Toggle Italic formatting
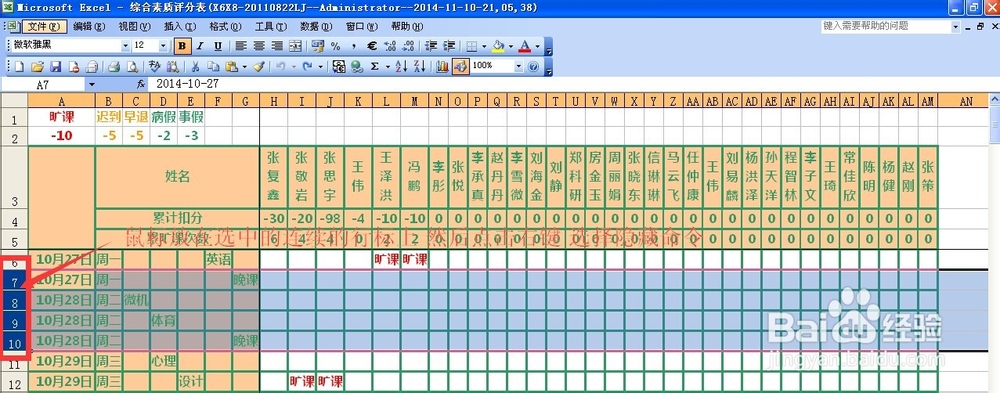This screenshot has width=1000, height=393. [200, 46]
